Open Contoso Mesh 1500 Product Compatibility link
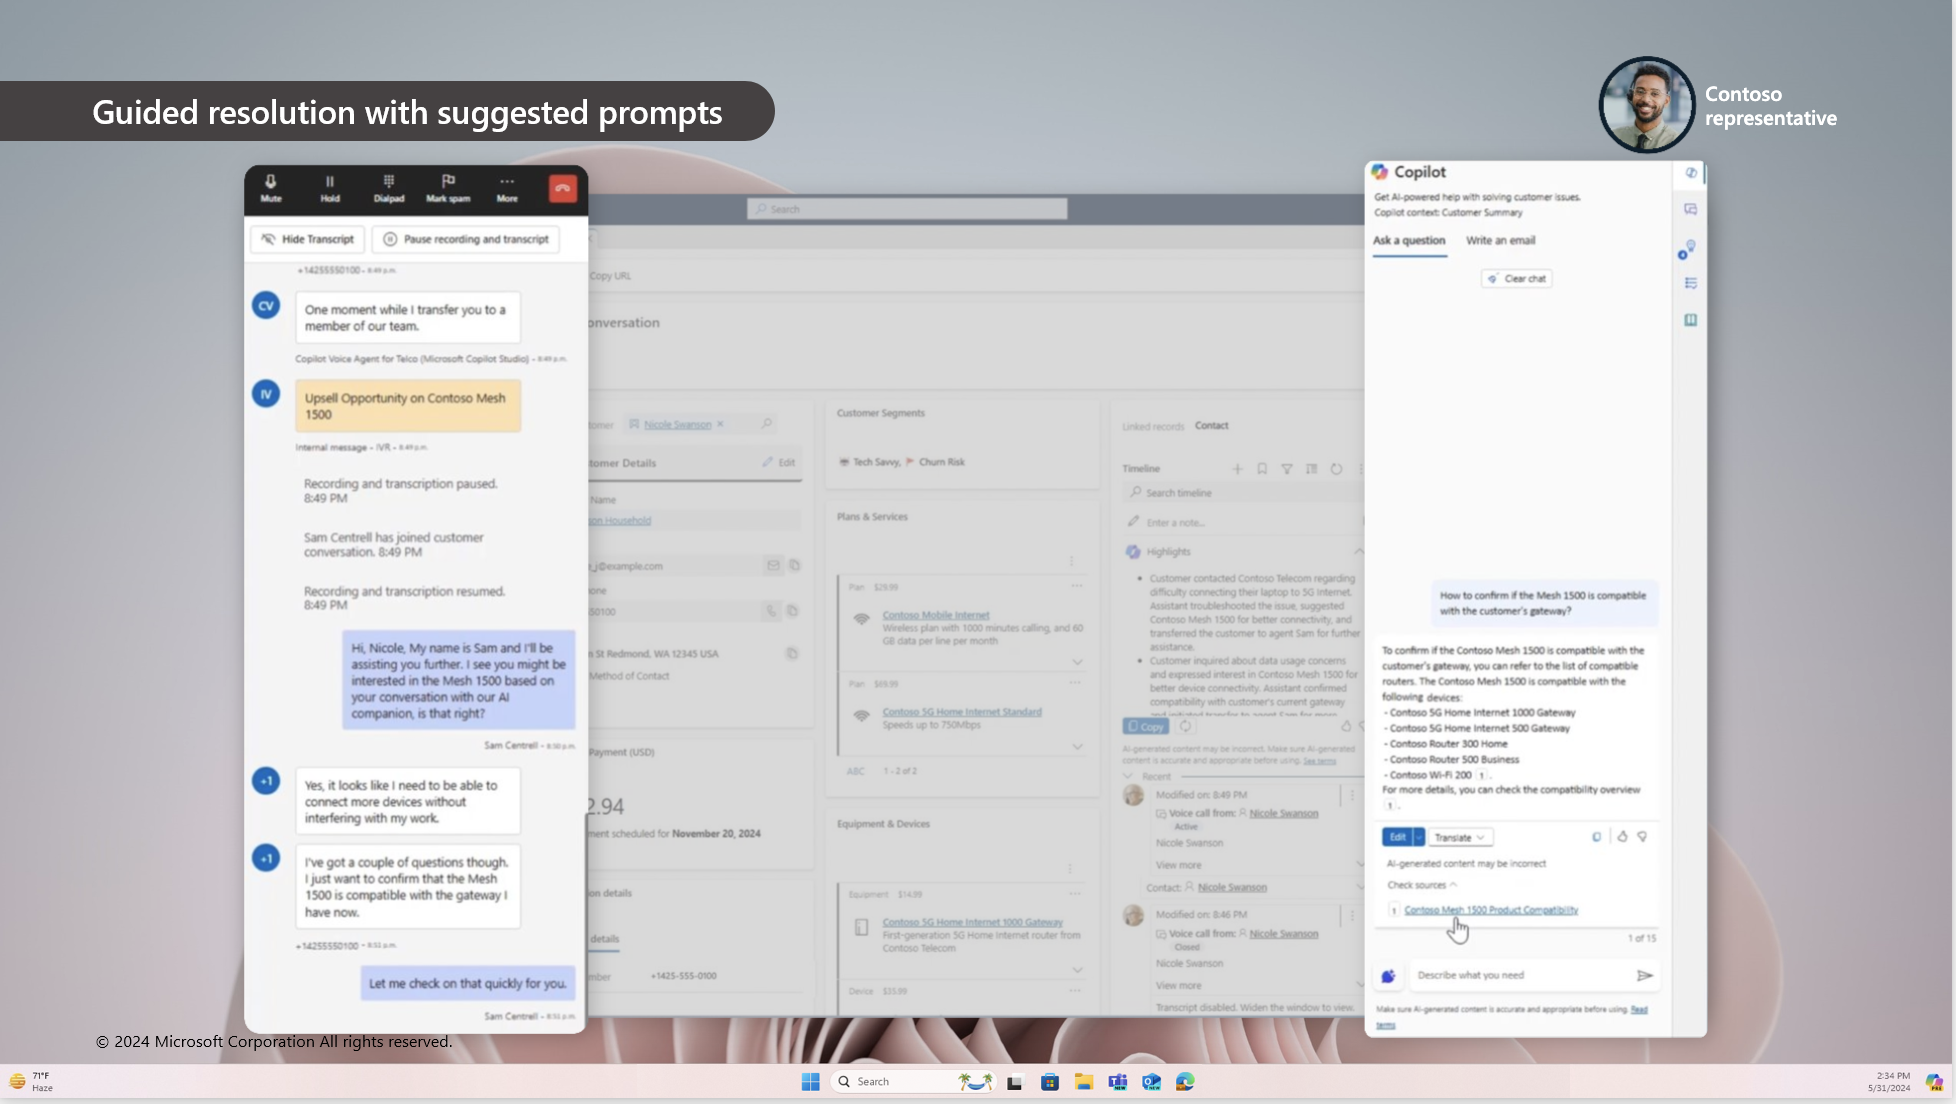Screen dimensions: 1956x1104 [x=1490, y=910]
